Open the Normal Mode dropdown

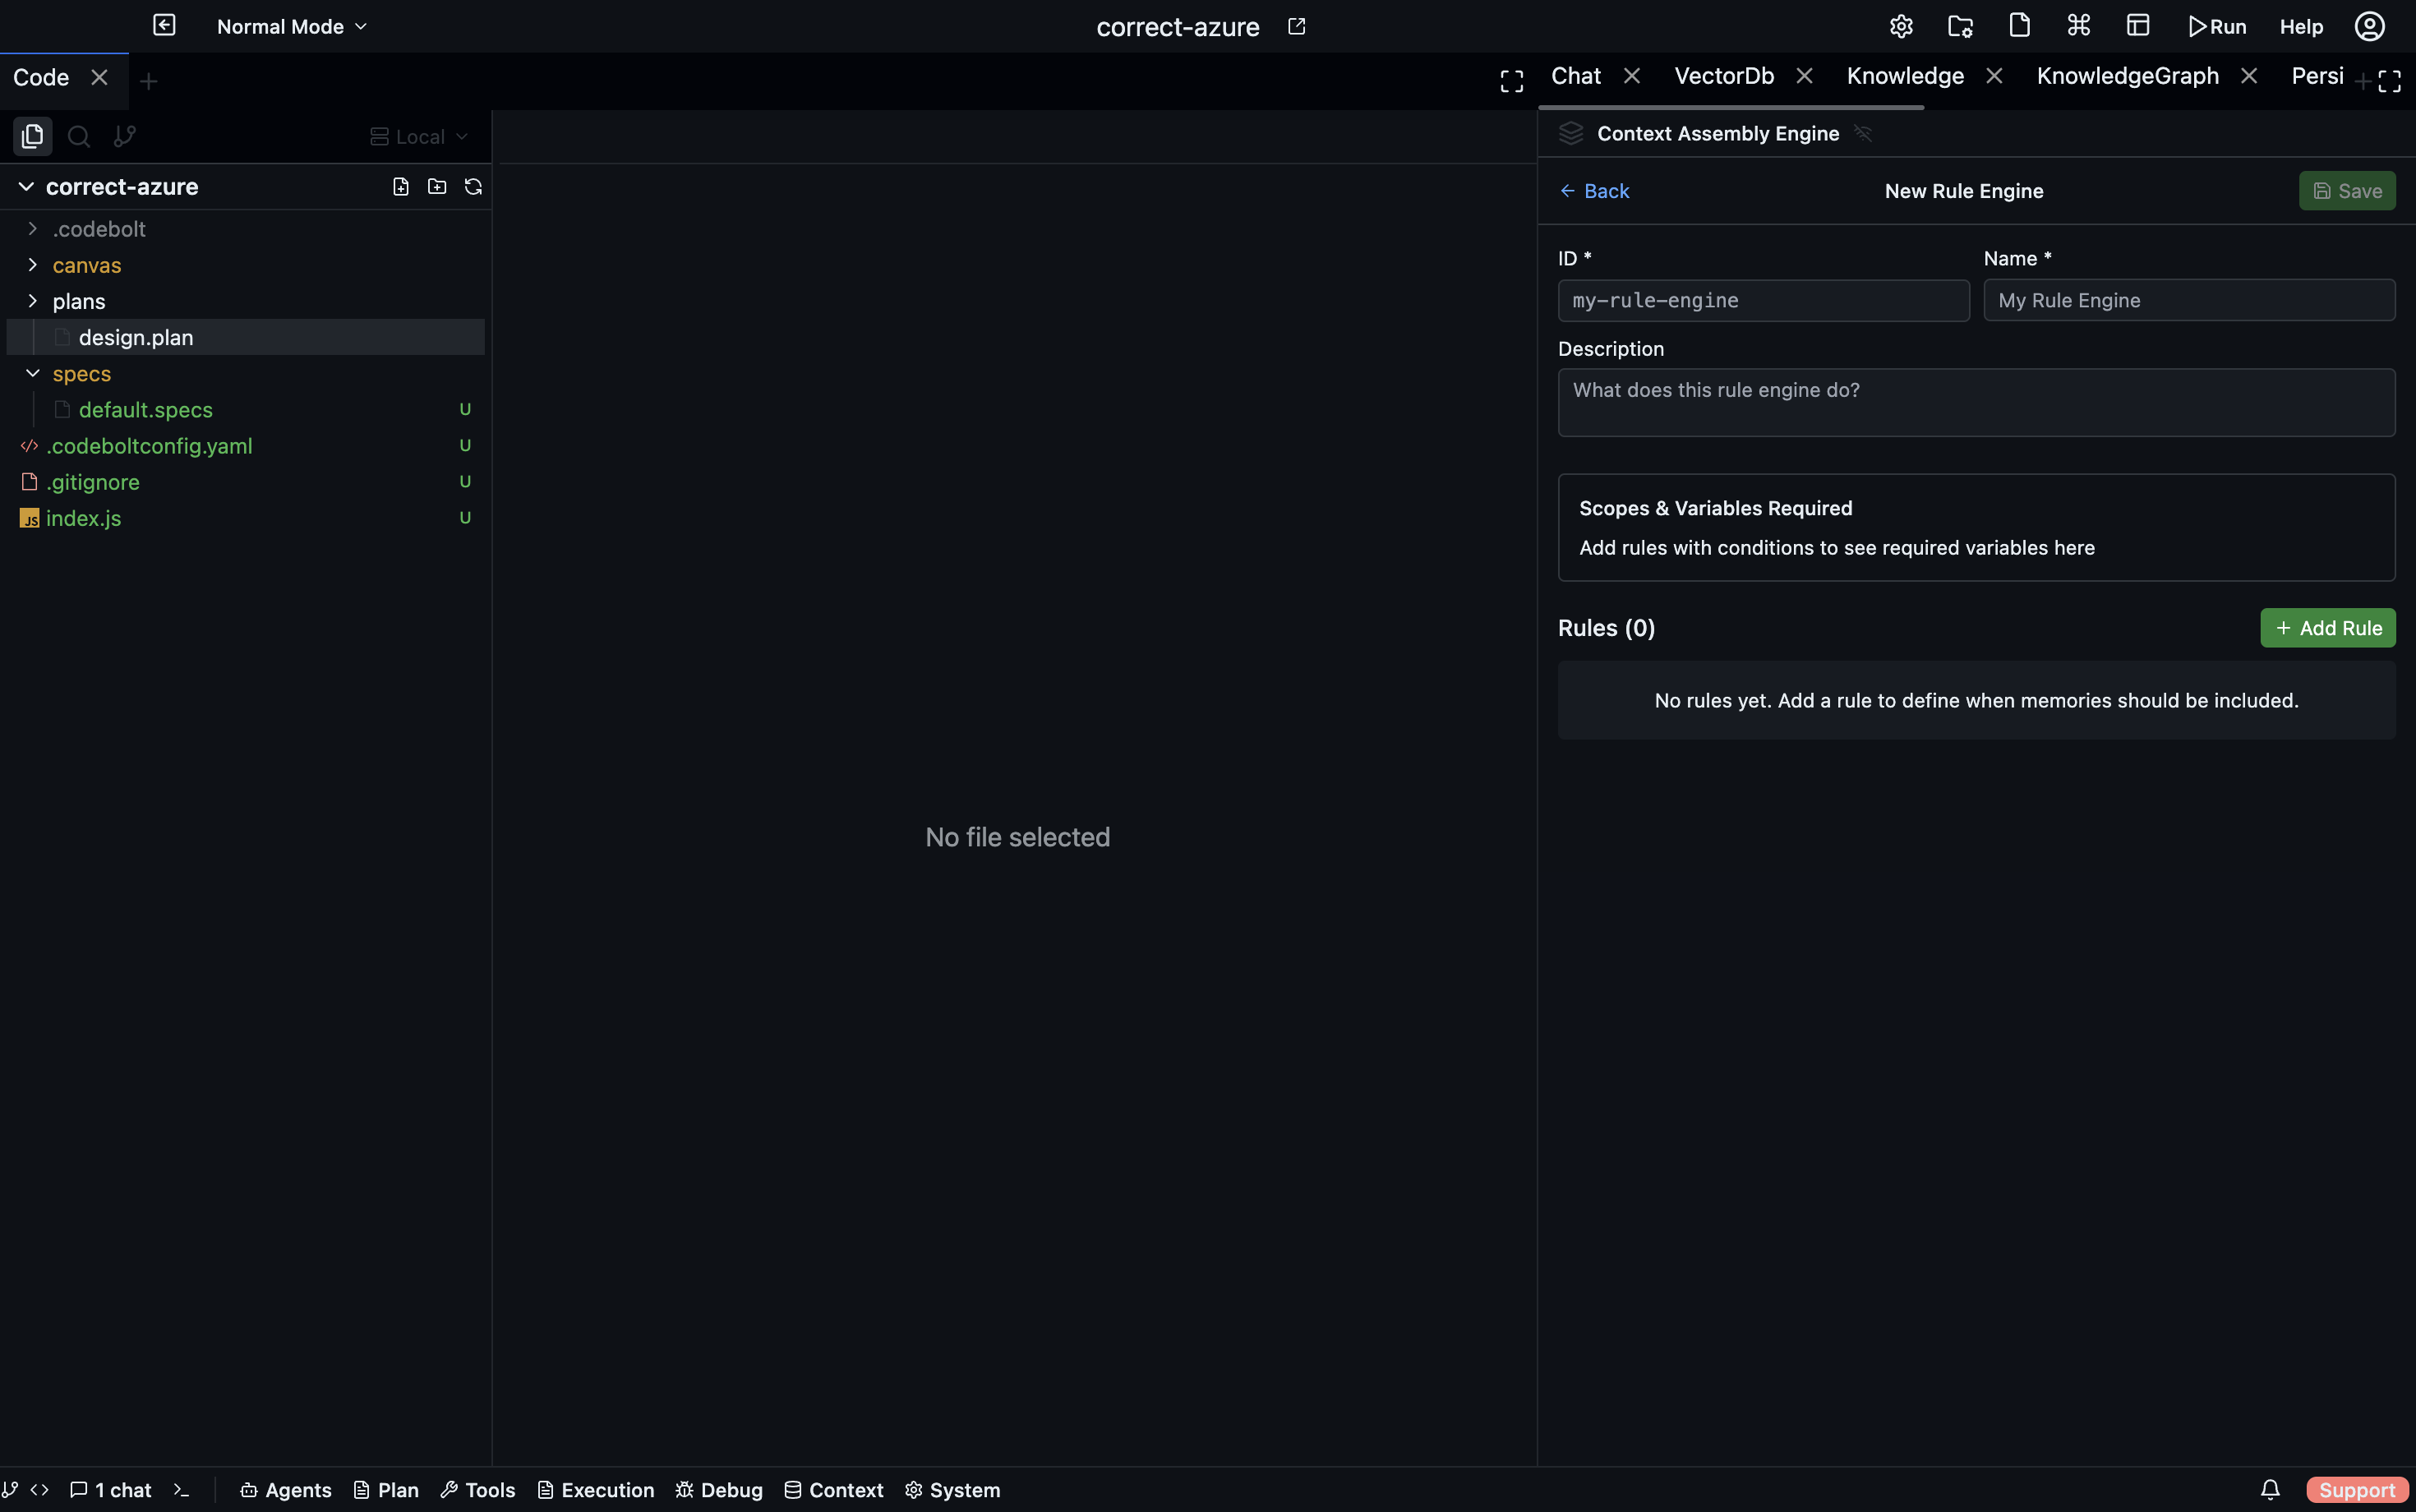tap(290, 26)
